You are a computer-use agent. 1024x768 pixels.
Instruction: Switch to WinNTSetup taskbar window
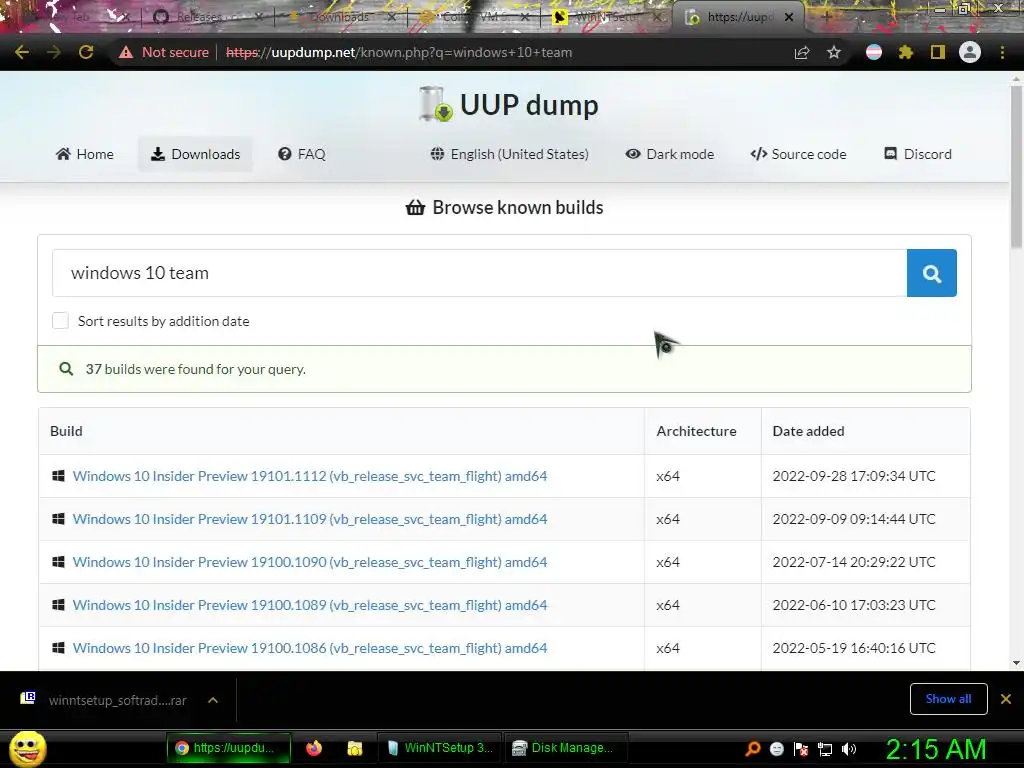click(441, 748)
